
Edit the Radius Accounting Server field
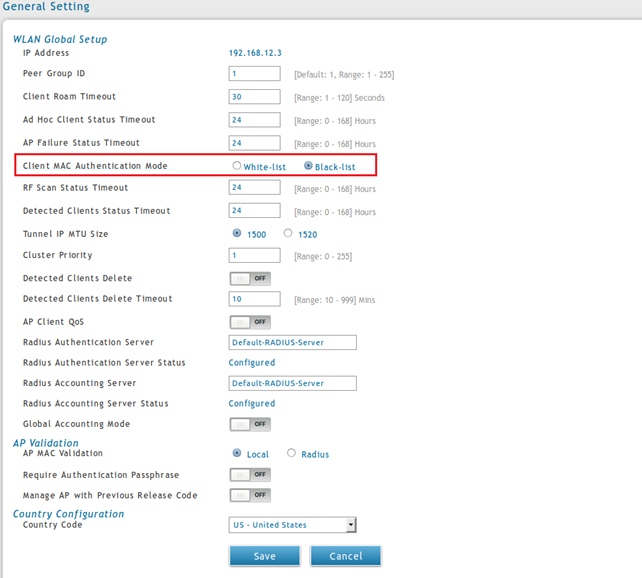[x=292, y=383]
